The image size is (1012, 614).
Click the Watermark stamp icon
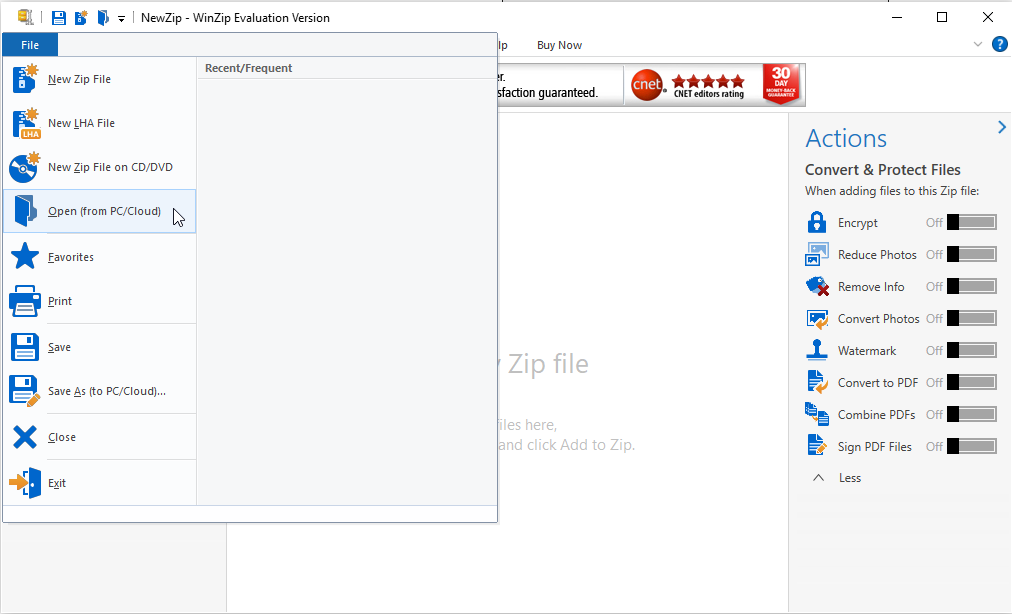pos(816,350)
